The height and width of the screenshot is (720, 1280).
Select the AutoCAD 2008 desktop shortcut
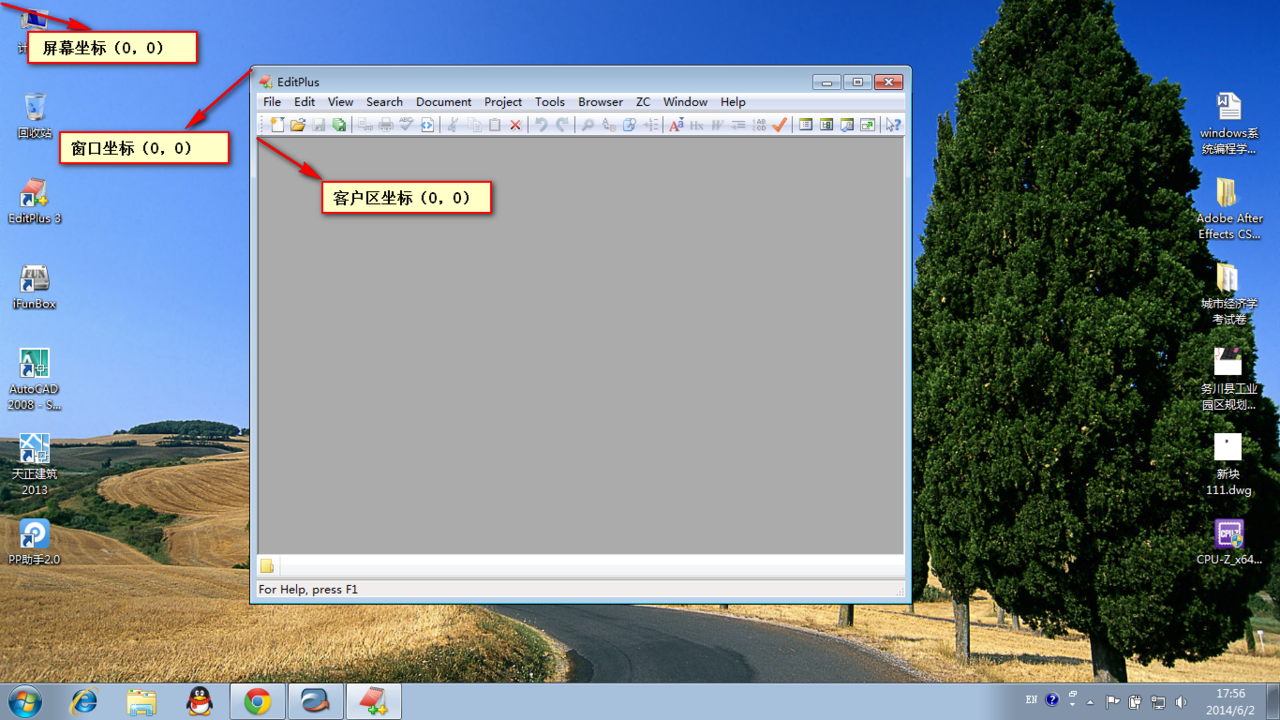coord(34,380)
